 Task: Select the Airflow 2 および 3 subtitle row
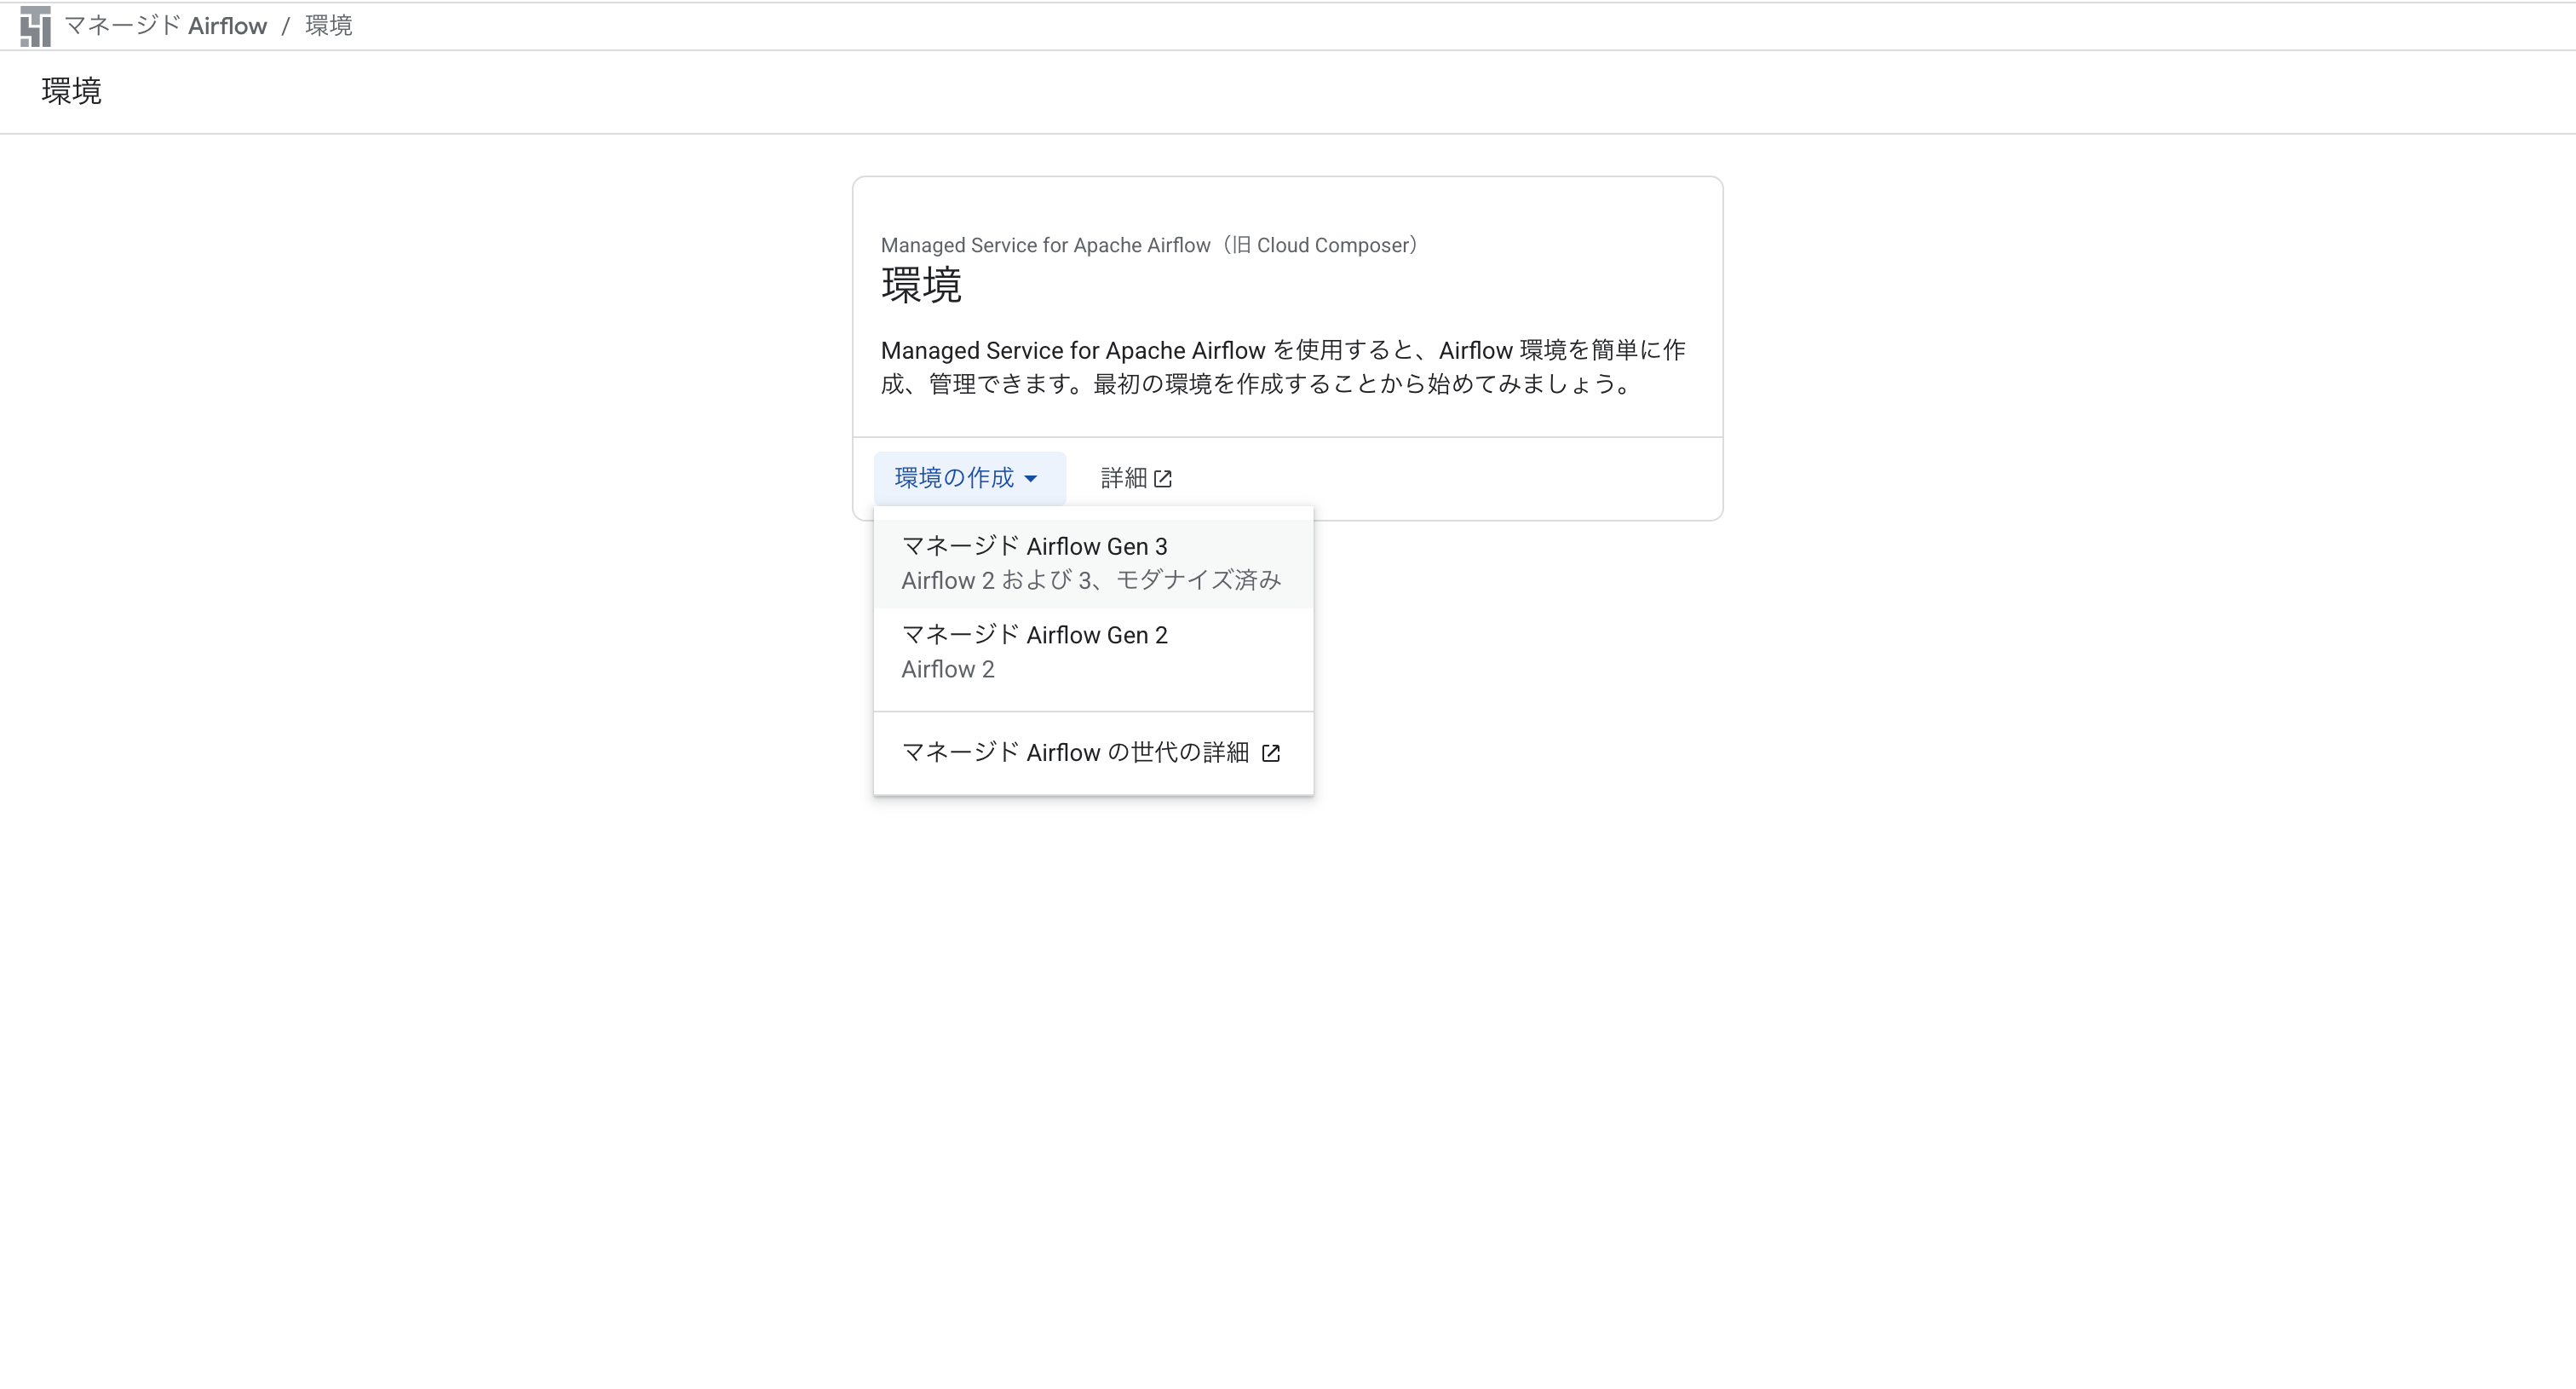pos(1090,580)
